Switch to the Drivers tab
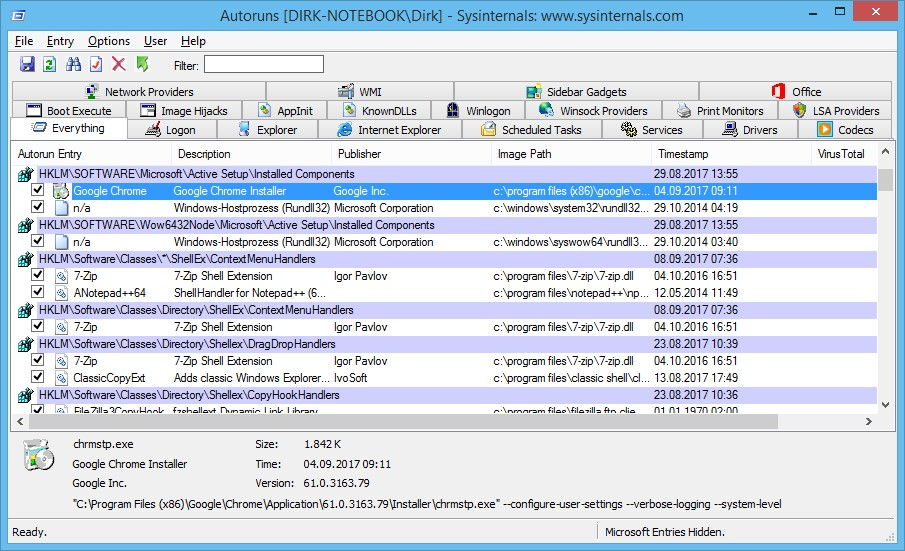Screen dimensions: 905x551 [x=750, y=130]
